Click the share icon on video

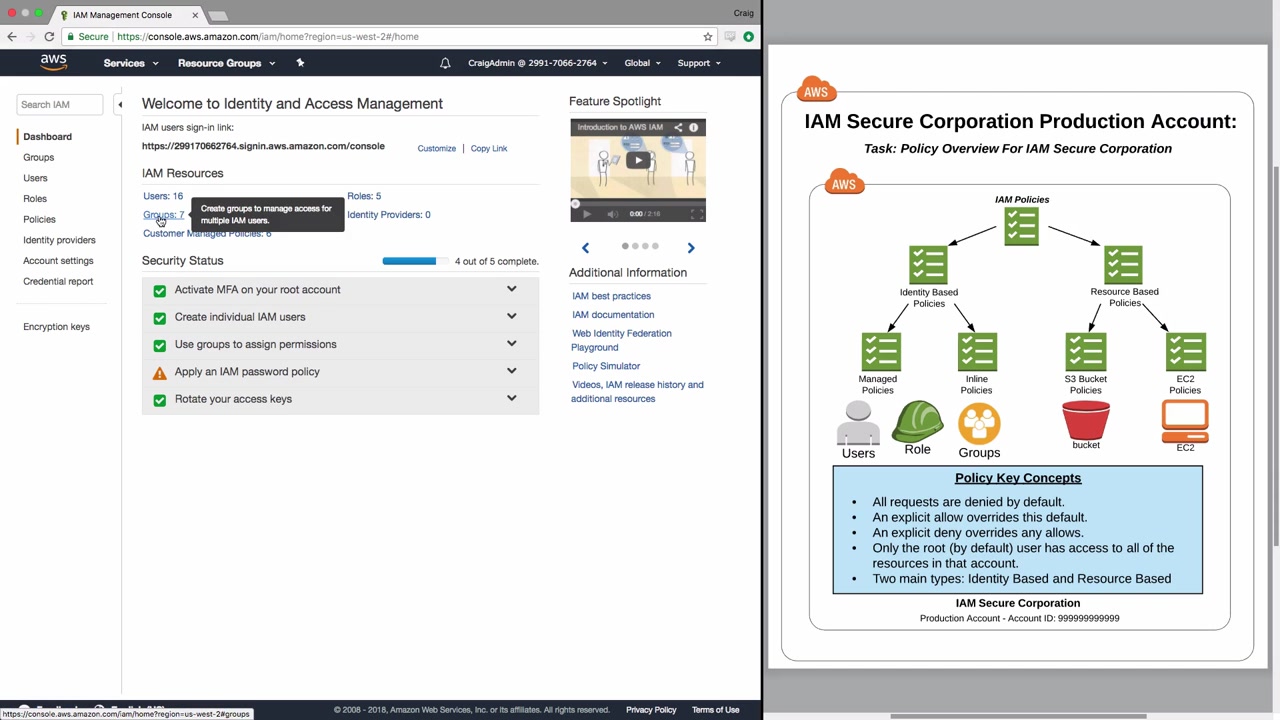[678, 128]
